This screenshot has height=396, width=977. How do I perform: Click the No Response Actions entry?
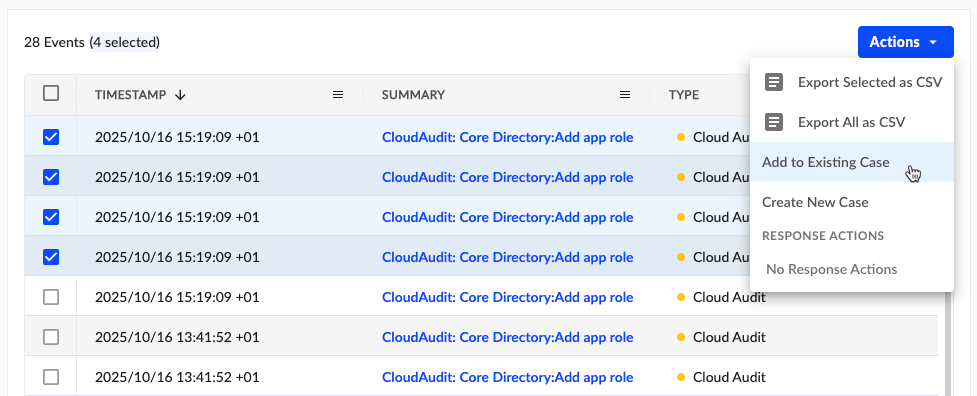831,269
